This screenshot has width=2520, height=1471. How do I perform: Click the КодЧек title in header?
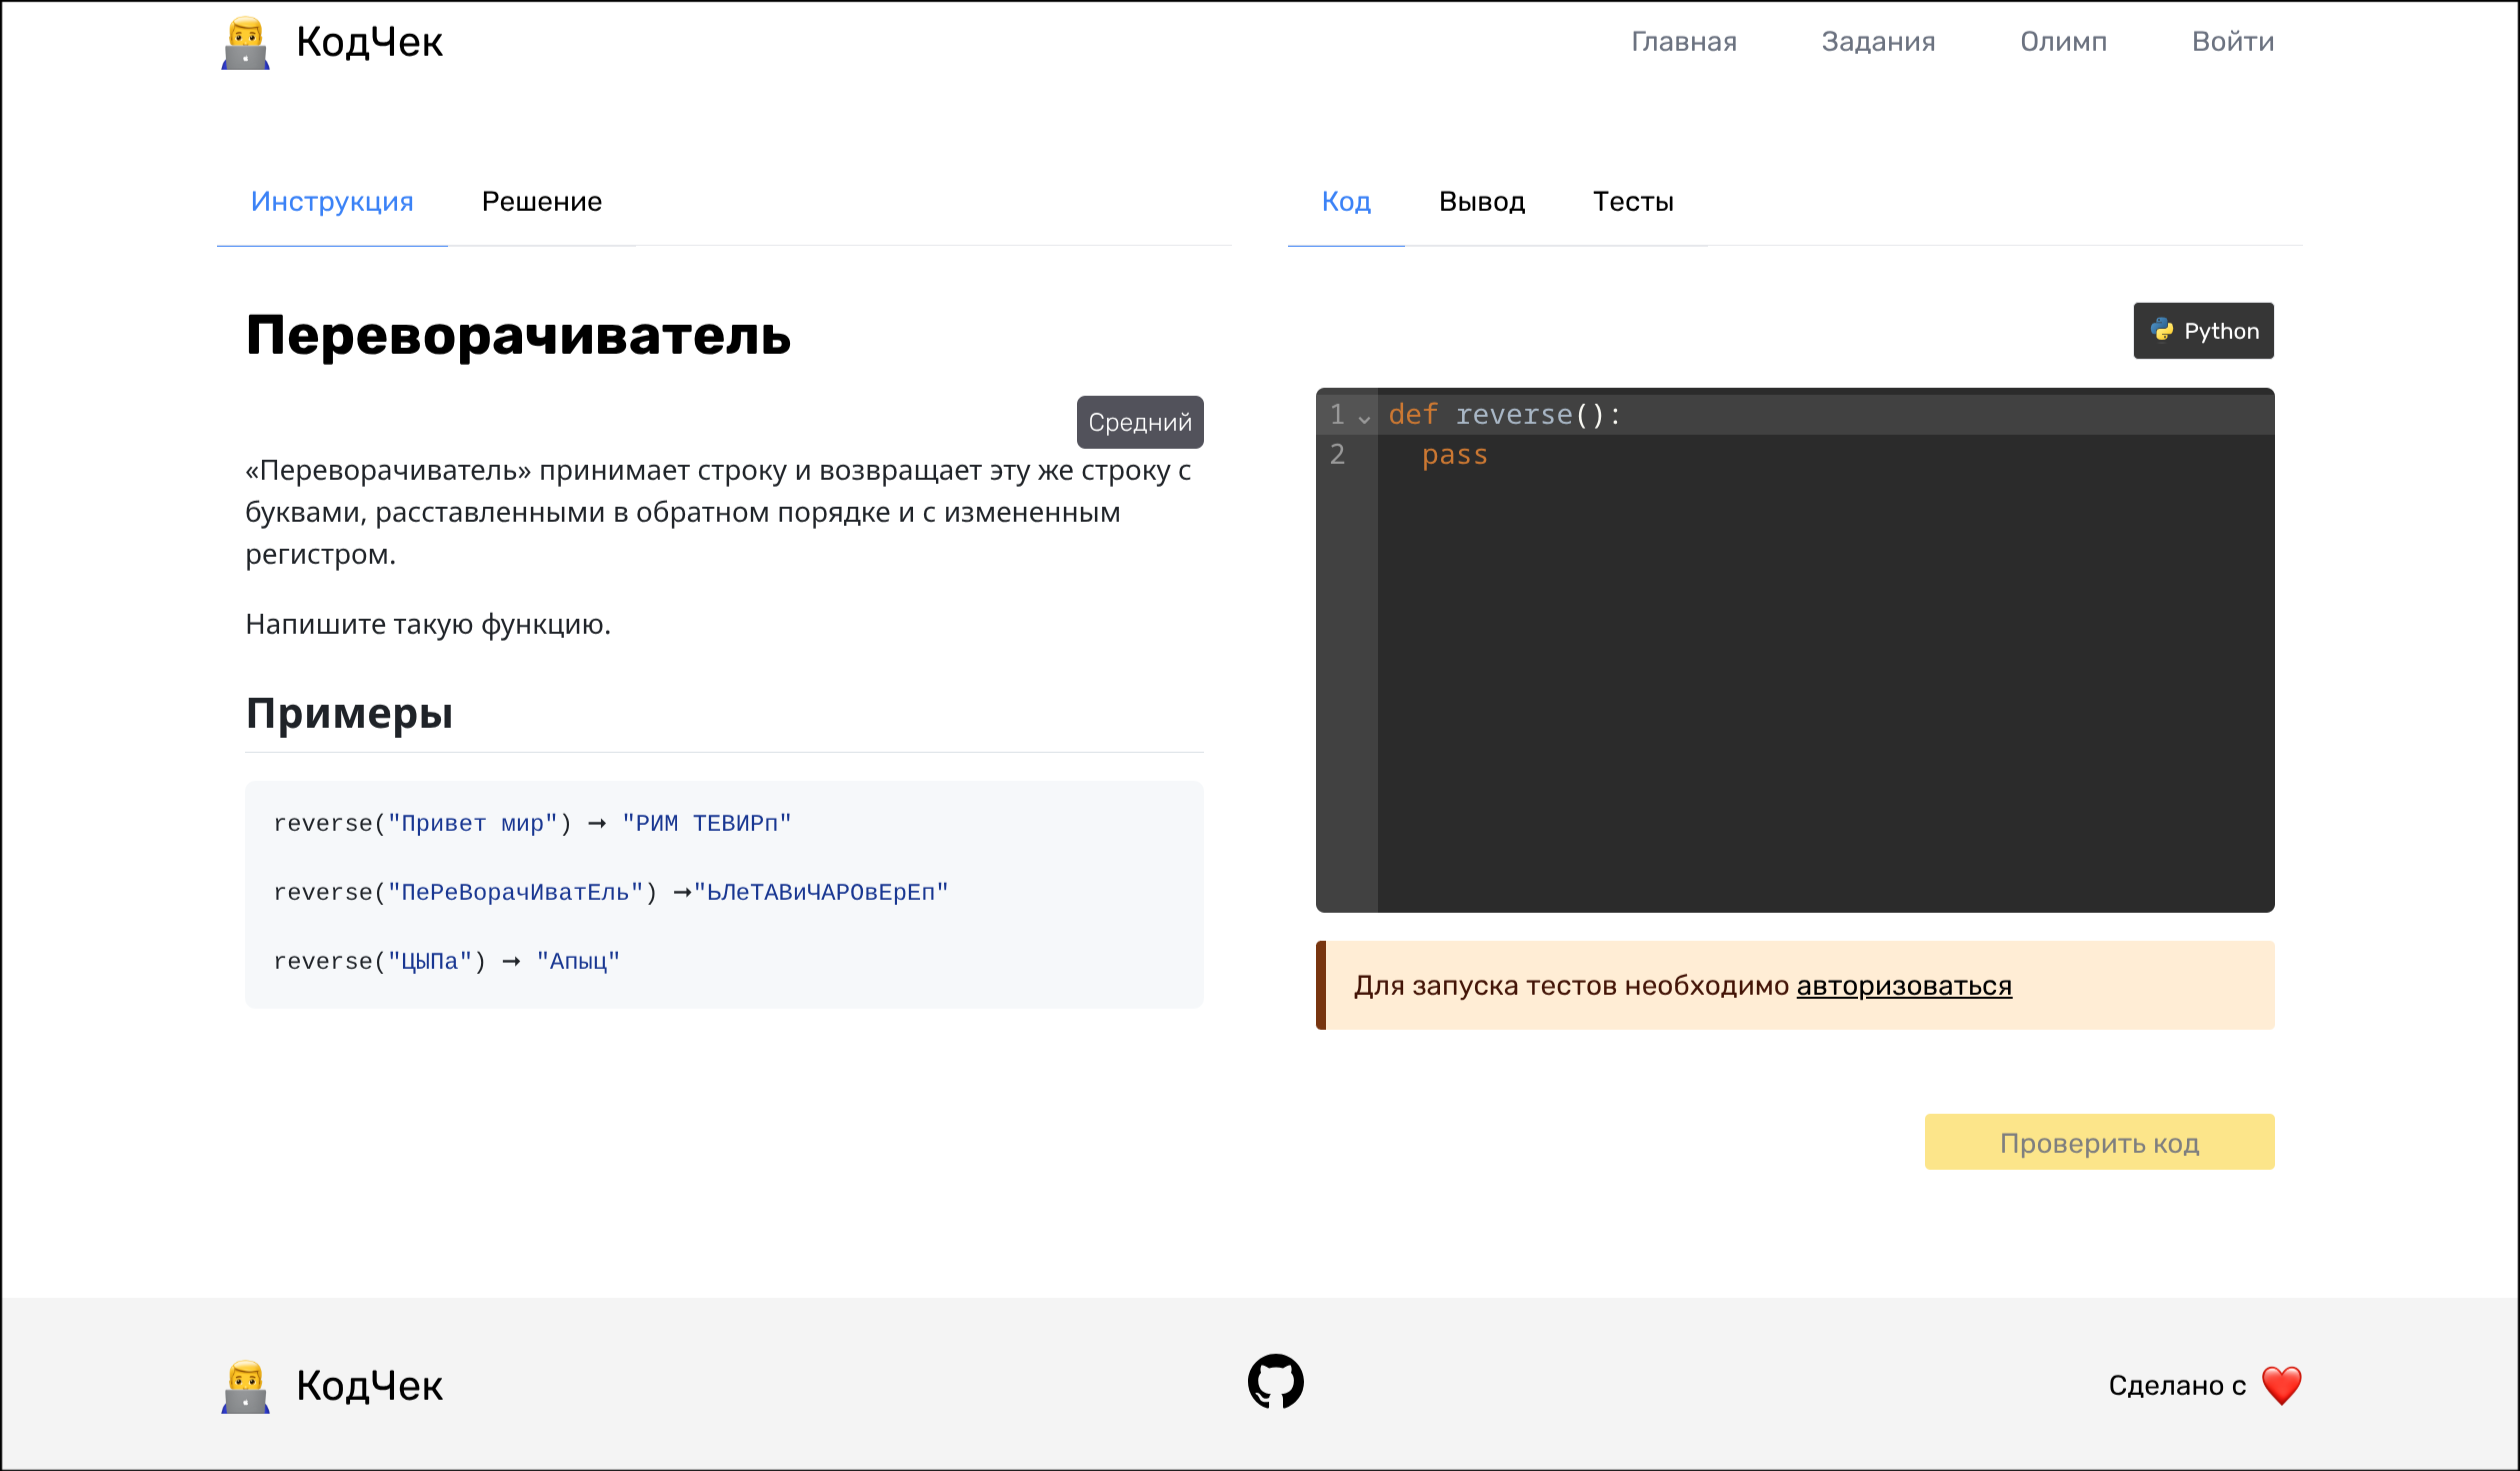(x=369, y=42)
